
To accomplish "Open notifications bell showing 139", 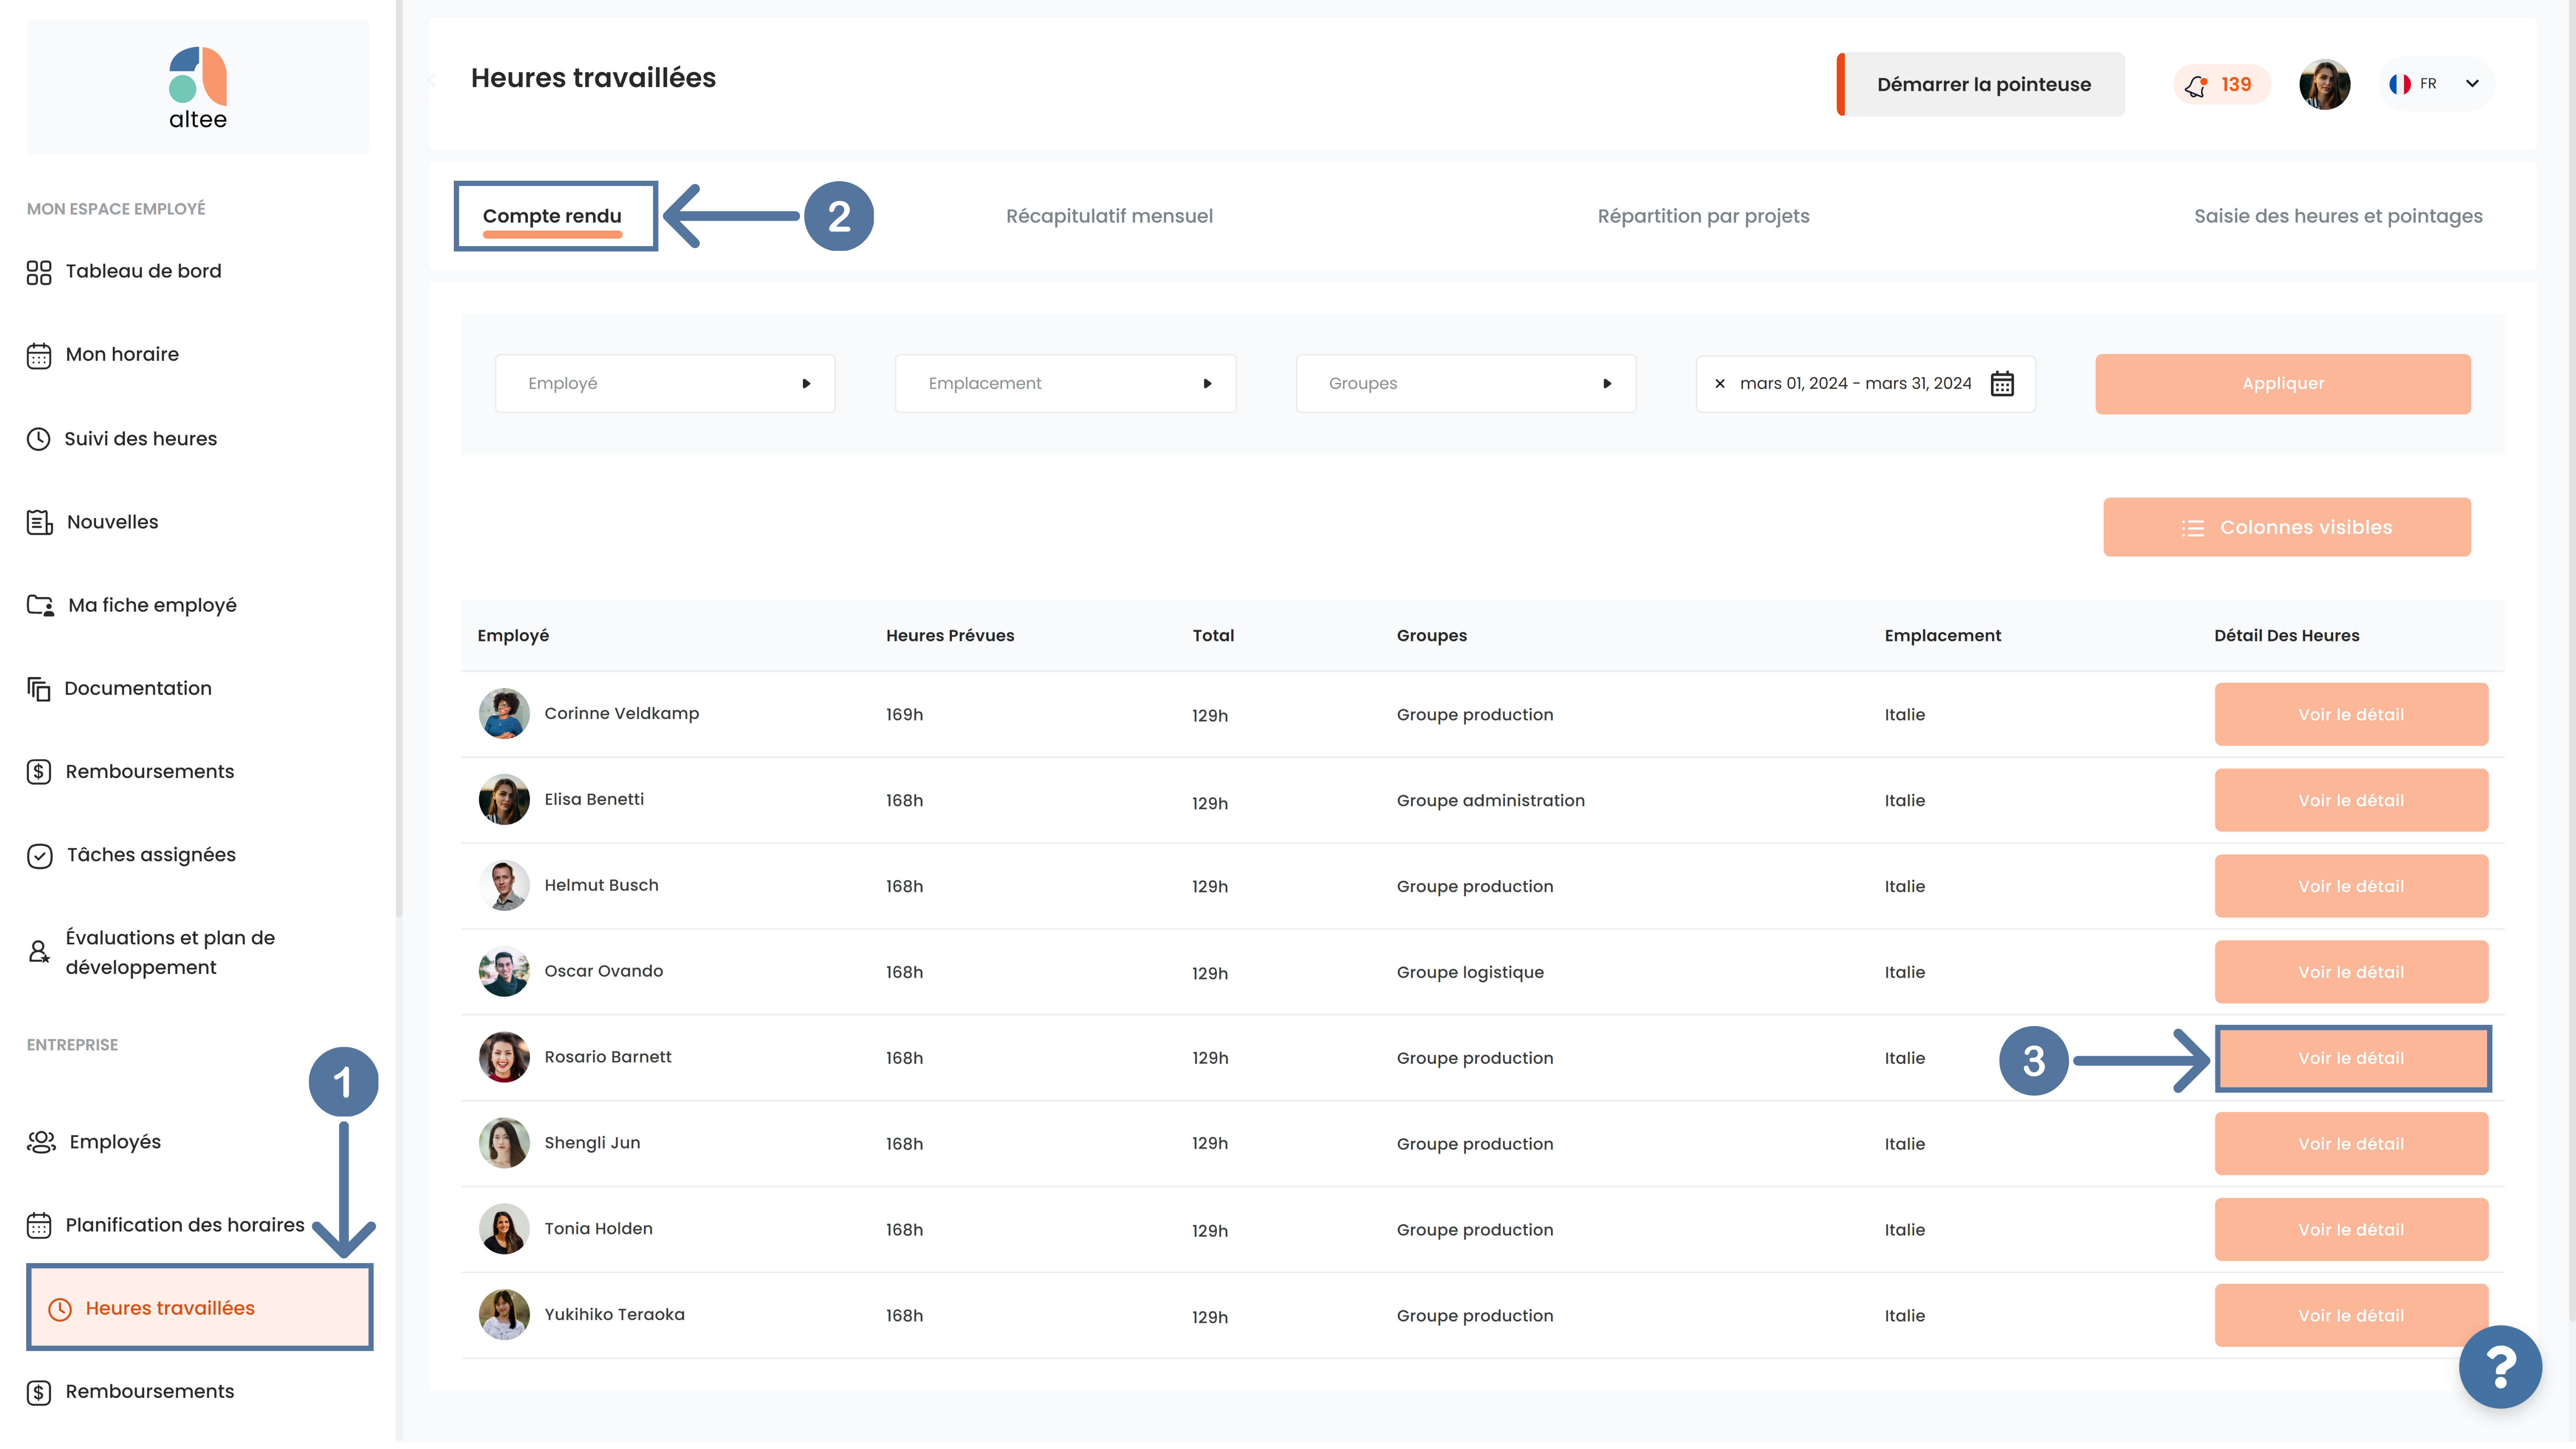I will click(x=2221, y=85).
